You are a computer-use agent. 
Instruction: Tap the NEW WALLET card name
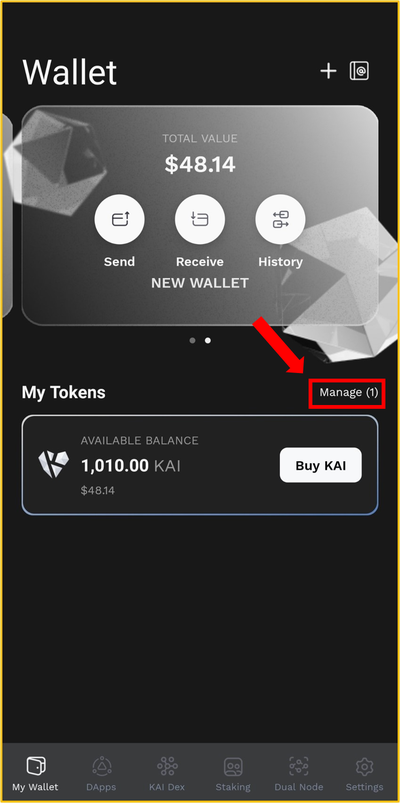(200, 283)
